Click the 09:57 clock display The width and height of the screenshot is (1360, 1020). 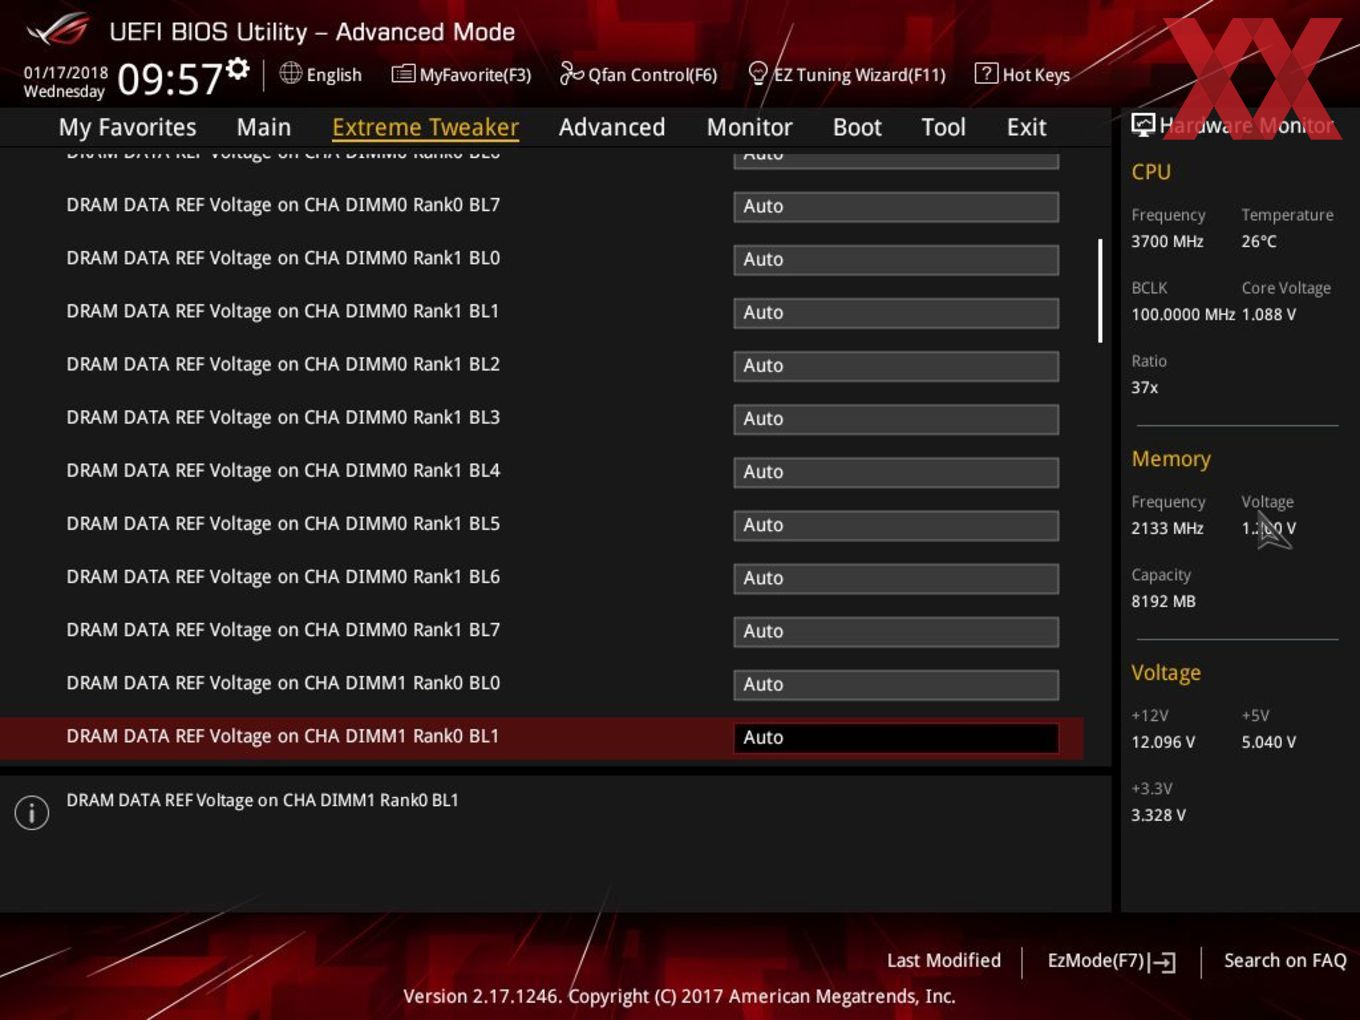(169, 79)
